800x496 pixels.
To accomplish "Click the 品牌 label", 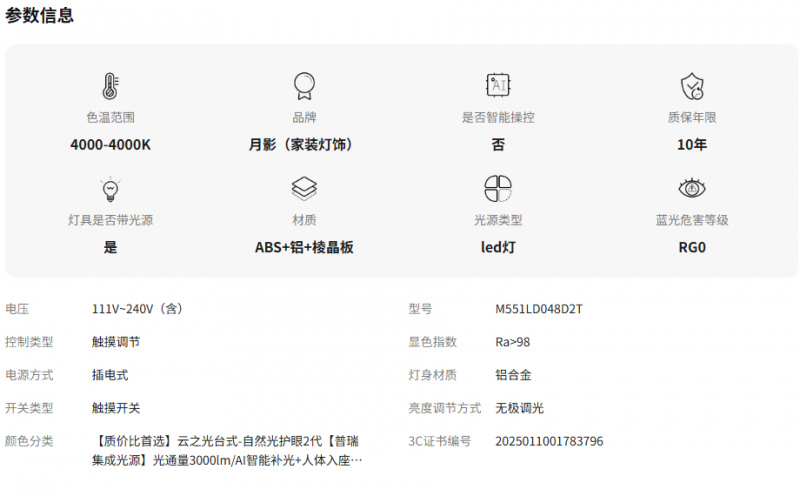I will tap(304, 117).
